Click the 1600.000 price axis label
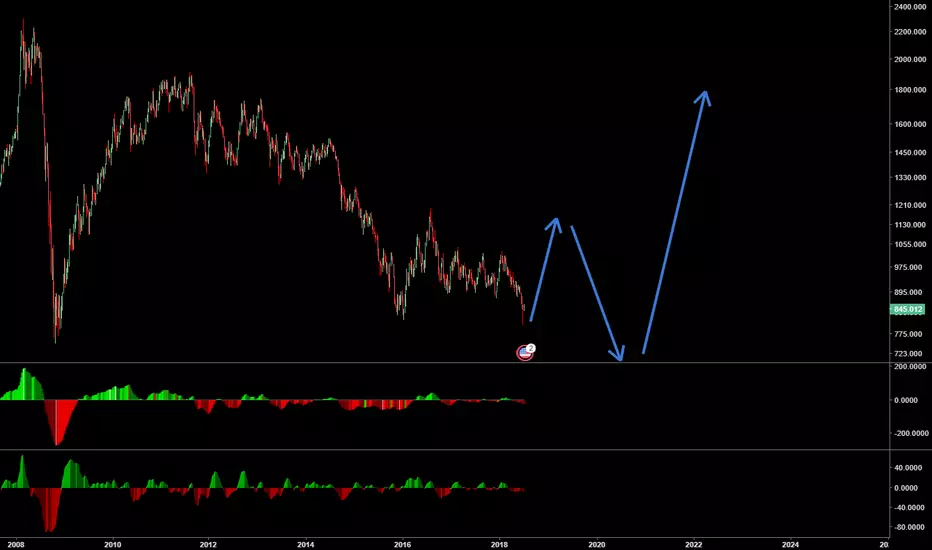This screenshot has height=550, width=932. [x=910, y=124]
